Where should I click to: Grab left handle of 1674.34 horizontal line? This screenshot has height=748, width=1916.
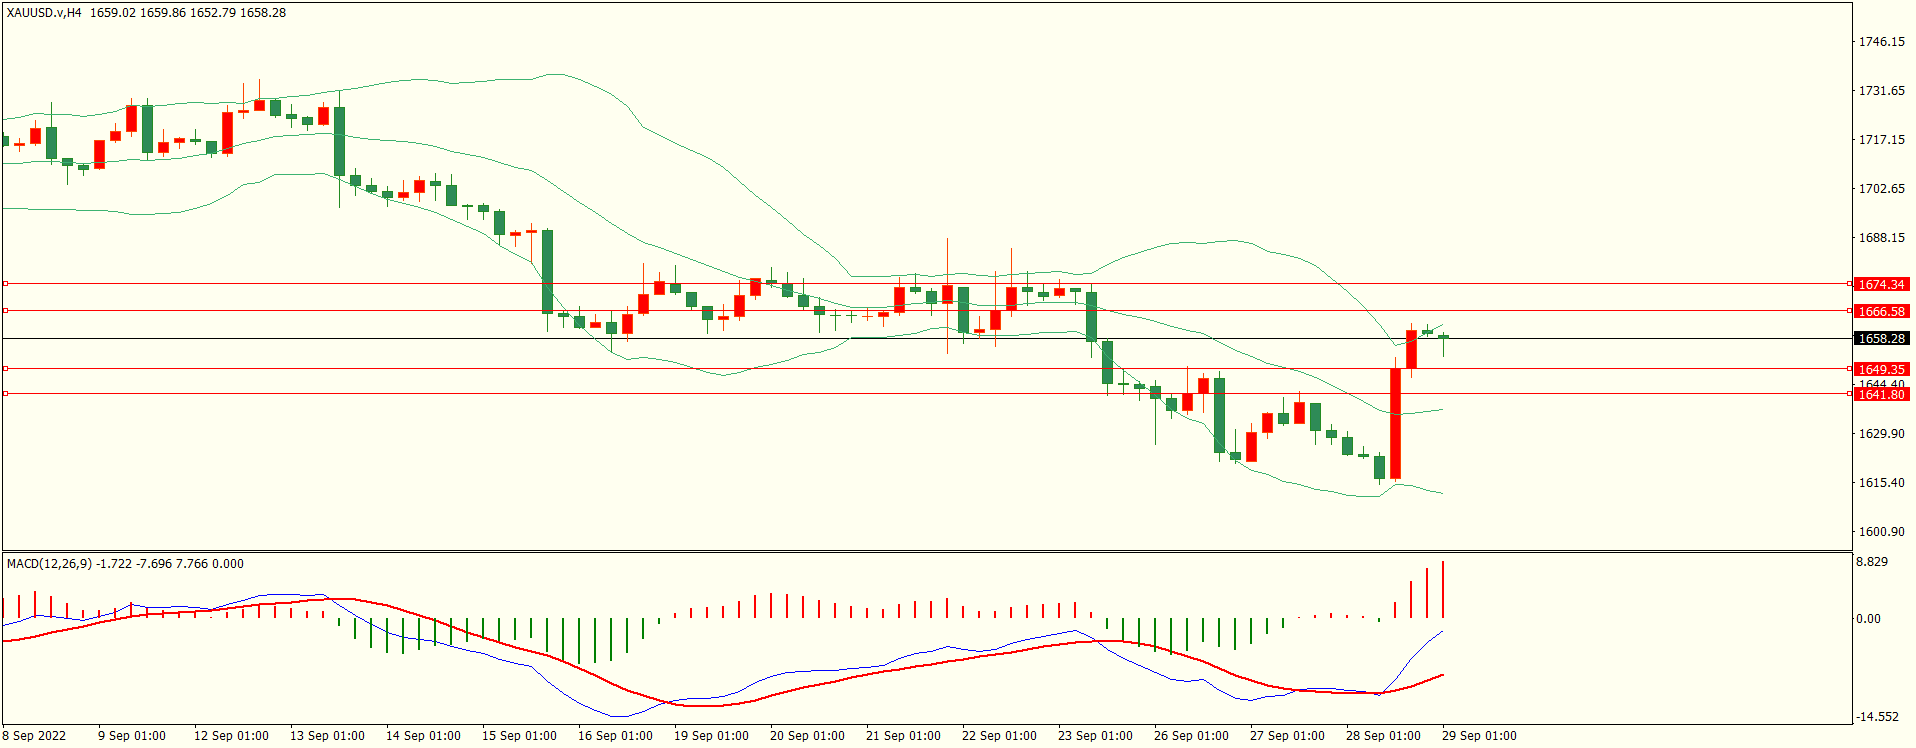click(5, 284)
